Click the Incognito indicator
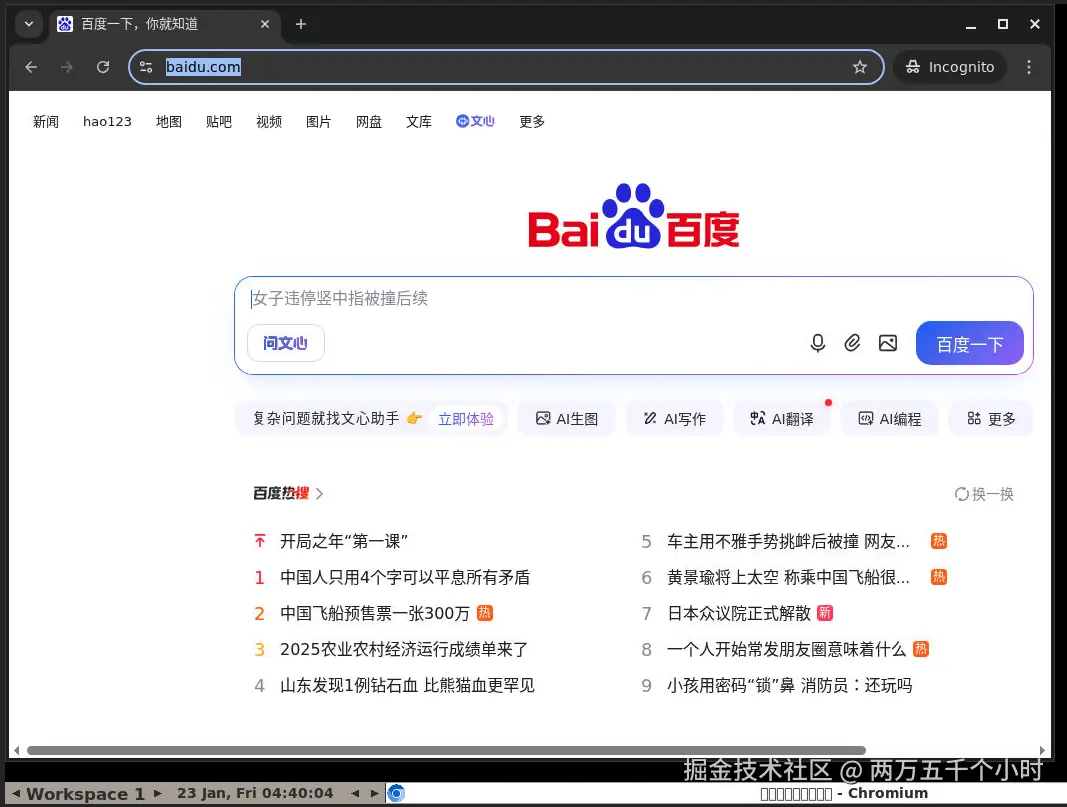Screen dimensions: 1067x807 click(x=950, y=67)
